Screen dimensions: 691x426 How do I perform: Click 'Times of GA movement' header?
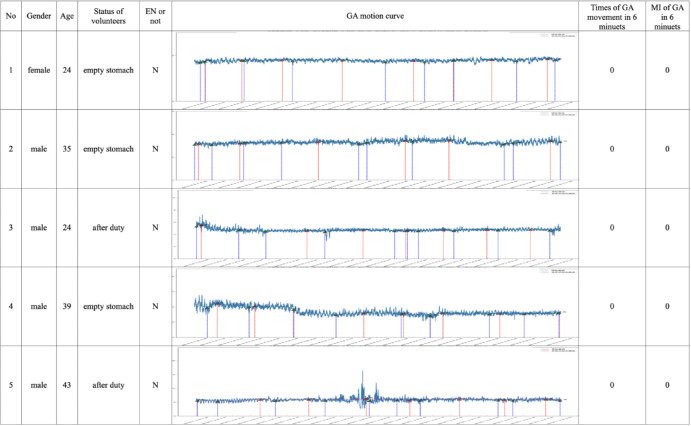click(x=612, y=17)
